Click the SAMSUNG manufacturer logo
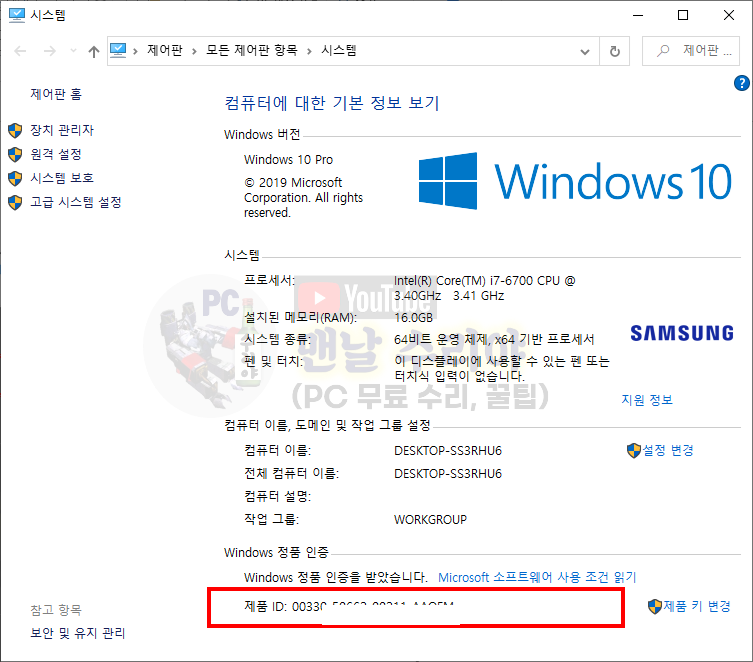753x662 pixels. 682,333
